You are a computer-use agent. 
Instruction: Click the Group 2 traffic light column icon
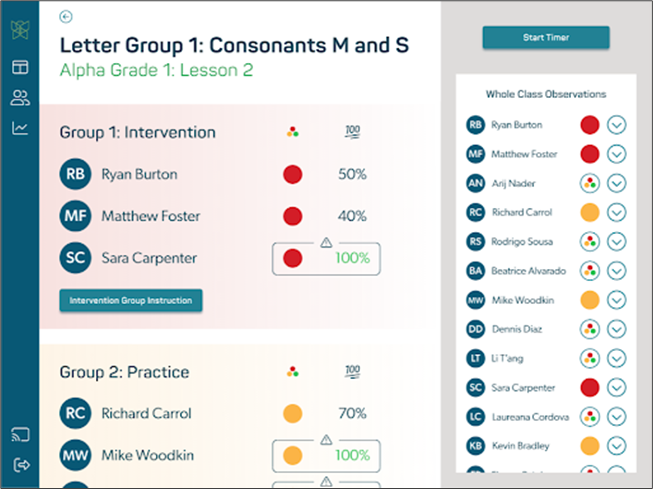coord(292,371)
